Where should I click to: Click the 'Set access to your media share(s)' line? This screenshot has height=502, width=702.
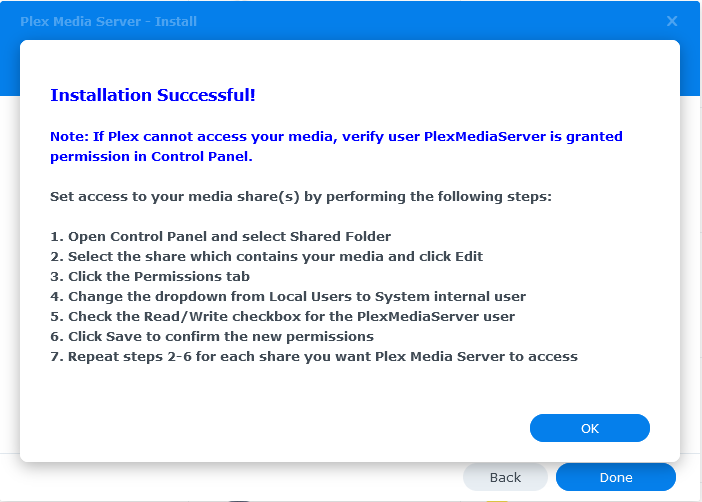pyautogui.click(x=300, y=197)
